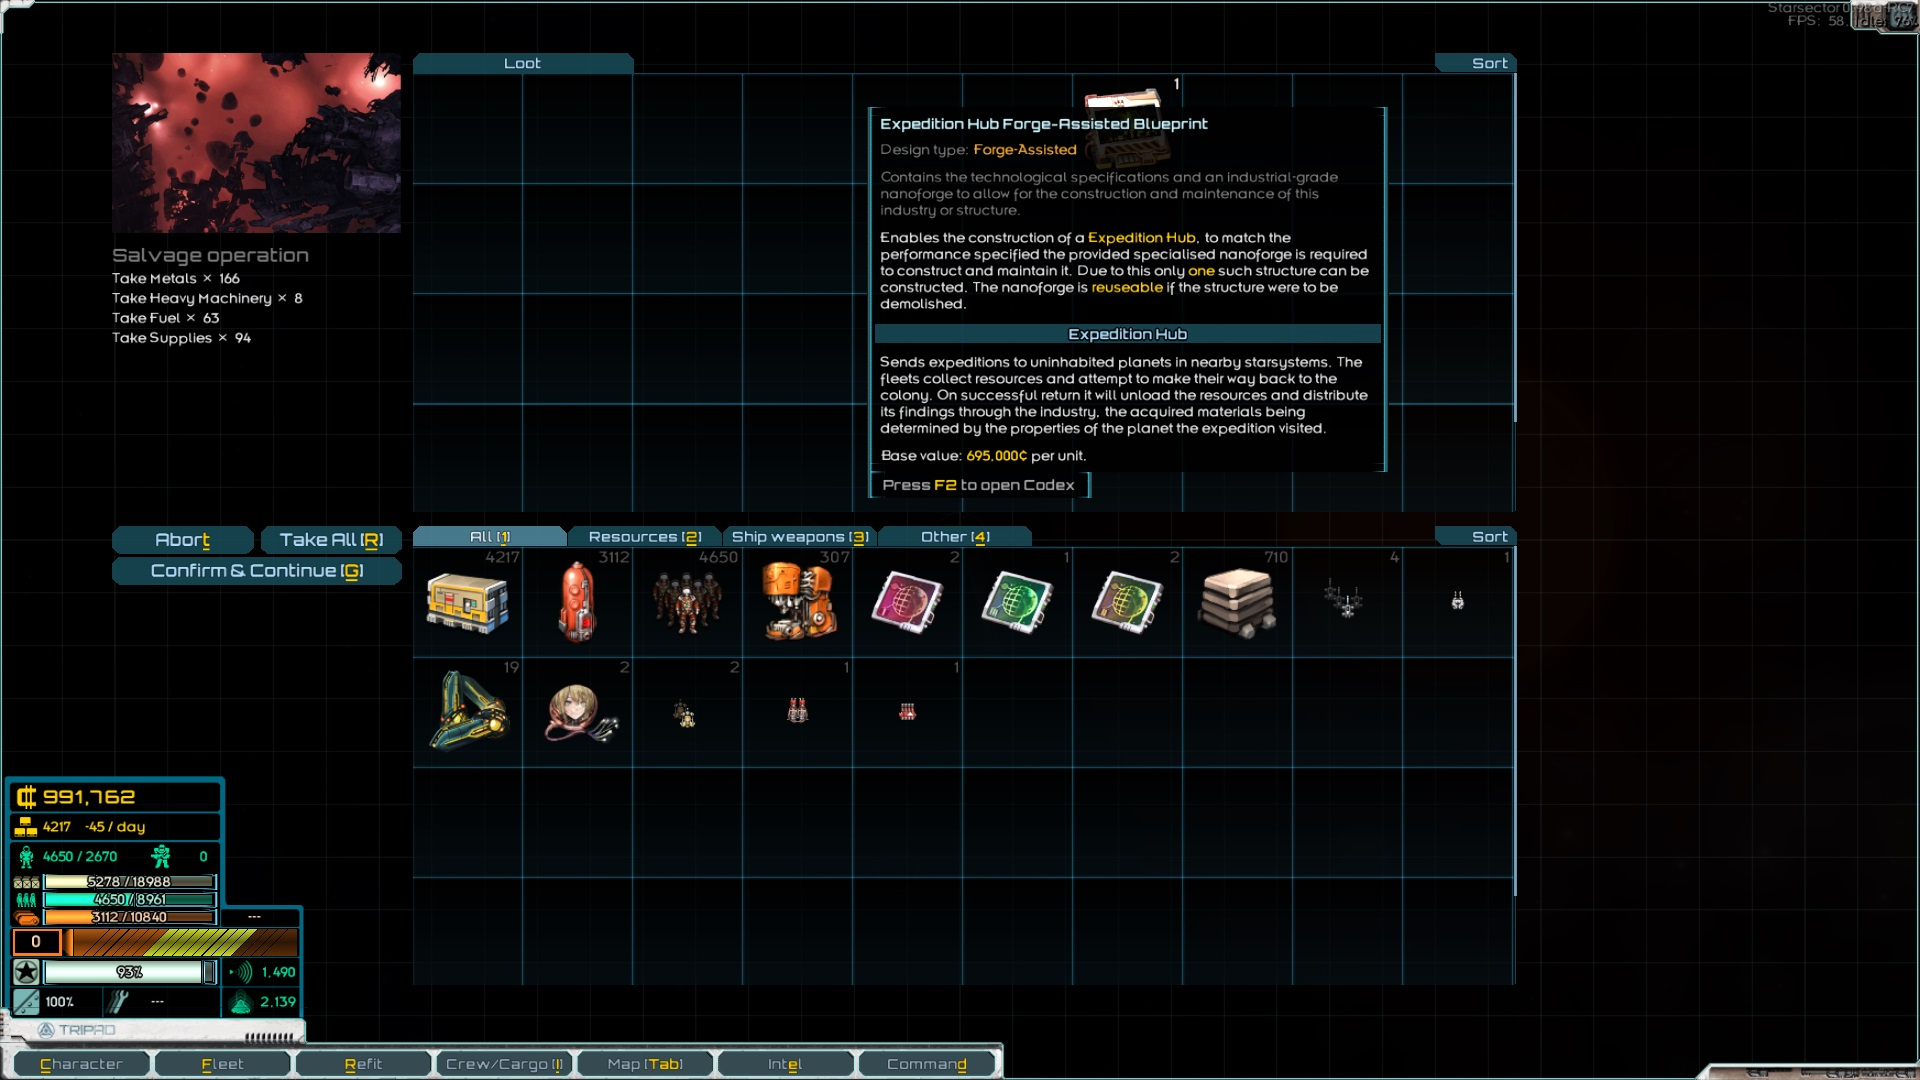Image resolution: width=1920 pixels, height=1080 pixels.
Task: Pick up the red Fuel canister stack
Action: [x=577, y=603]
